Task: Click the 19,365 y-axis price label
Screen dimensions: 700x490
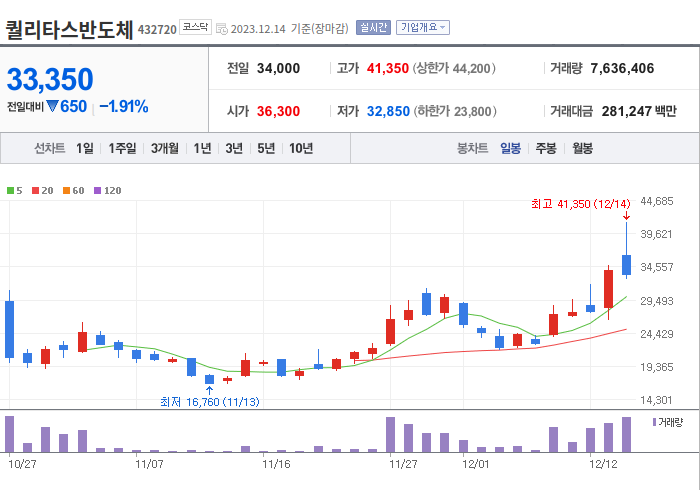Action: 657,367
